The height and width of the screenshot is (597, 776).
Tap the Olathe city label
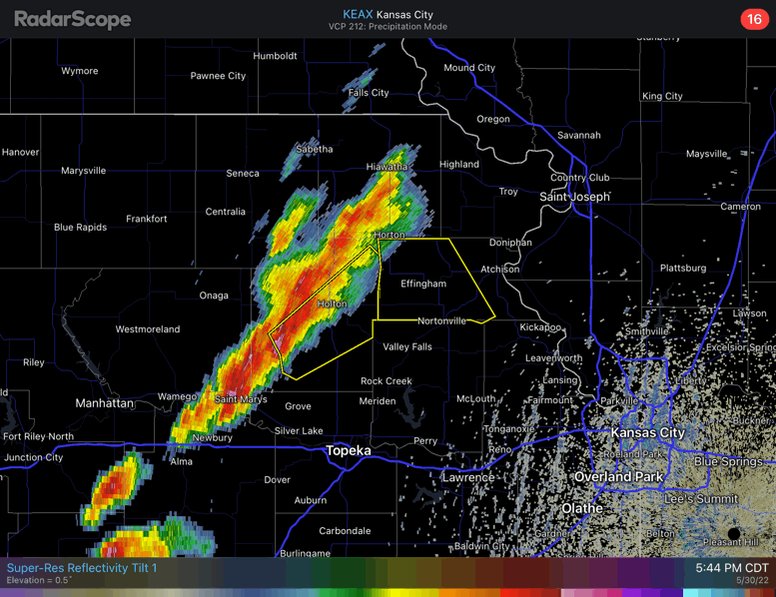(x=582, y=508)
